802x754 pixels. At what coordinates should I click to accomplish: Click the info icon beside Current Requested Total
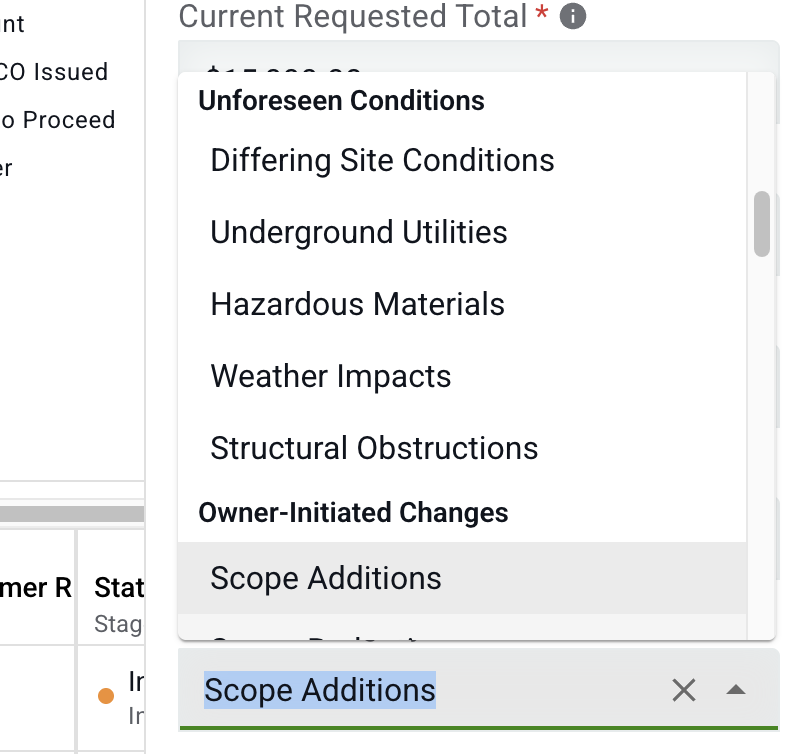572,16
